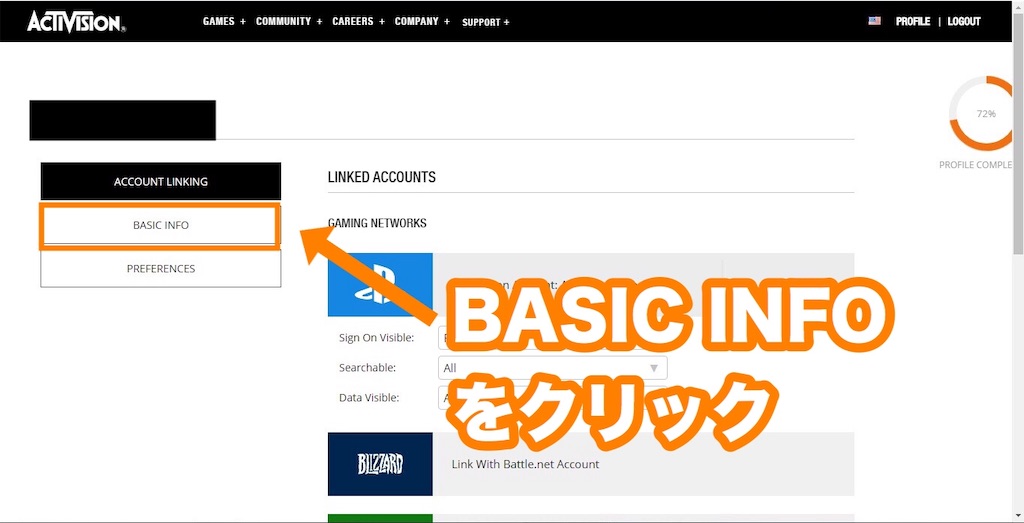Open the Searchable dropdown

[x=552, y=368]
